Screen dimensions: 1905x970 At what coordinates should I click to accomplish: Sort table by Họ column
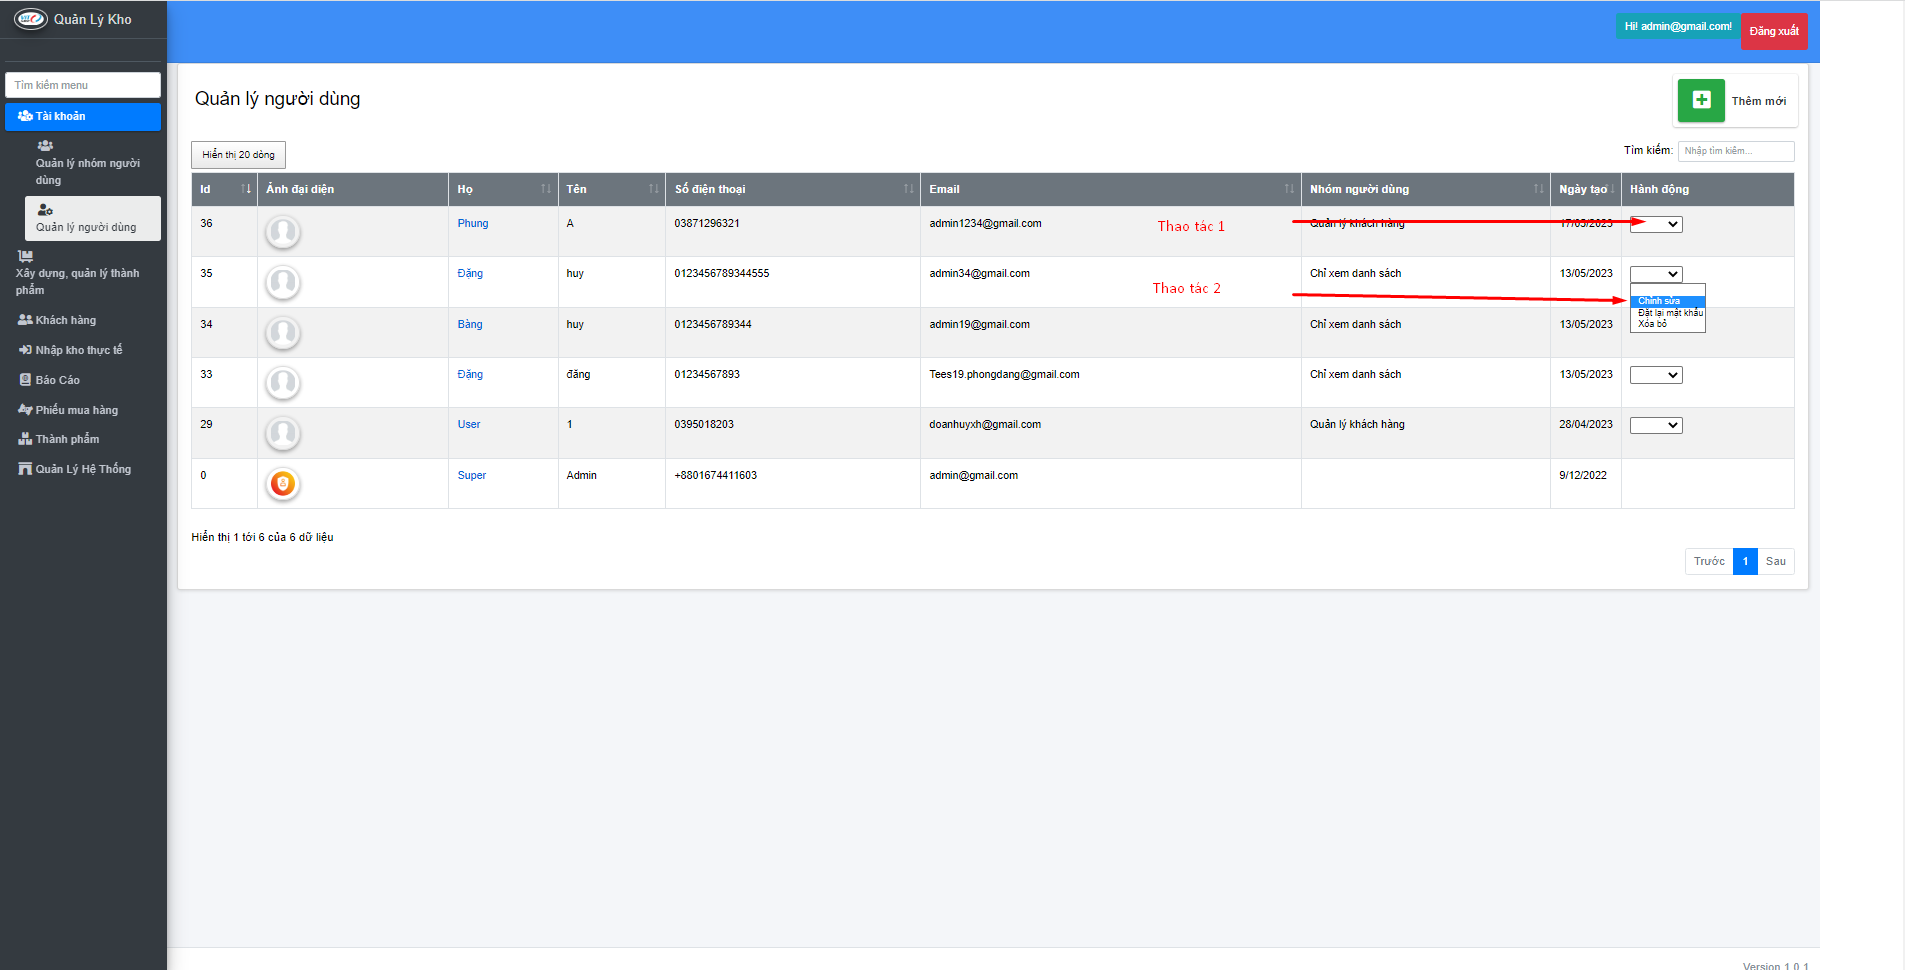503,189
